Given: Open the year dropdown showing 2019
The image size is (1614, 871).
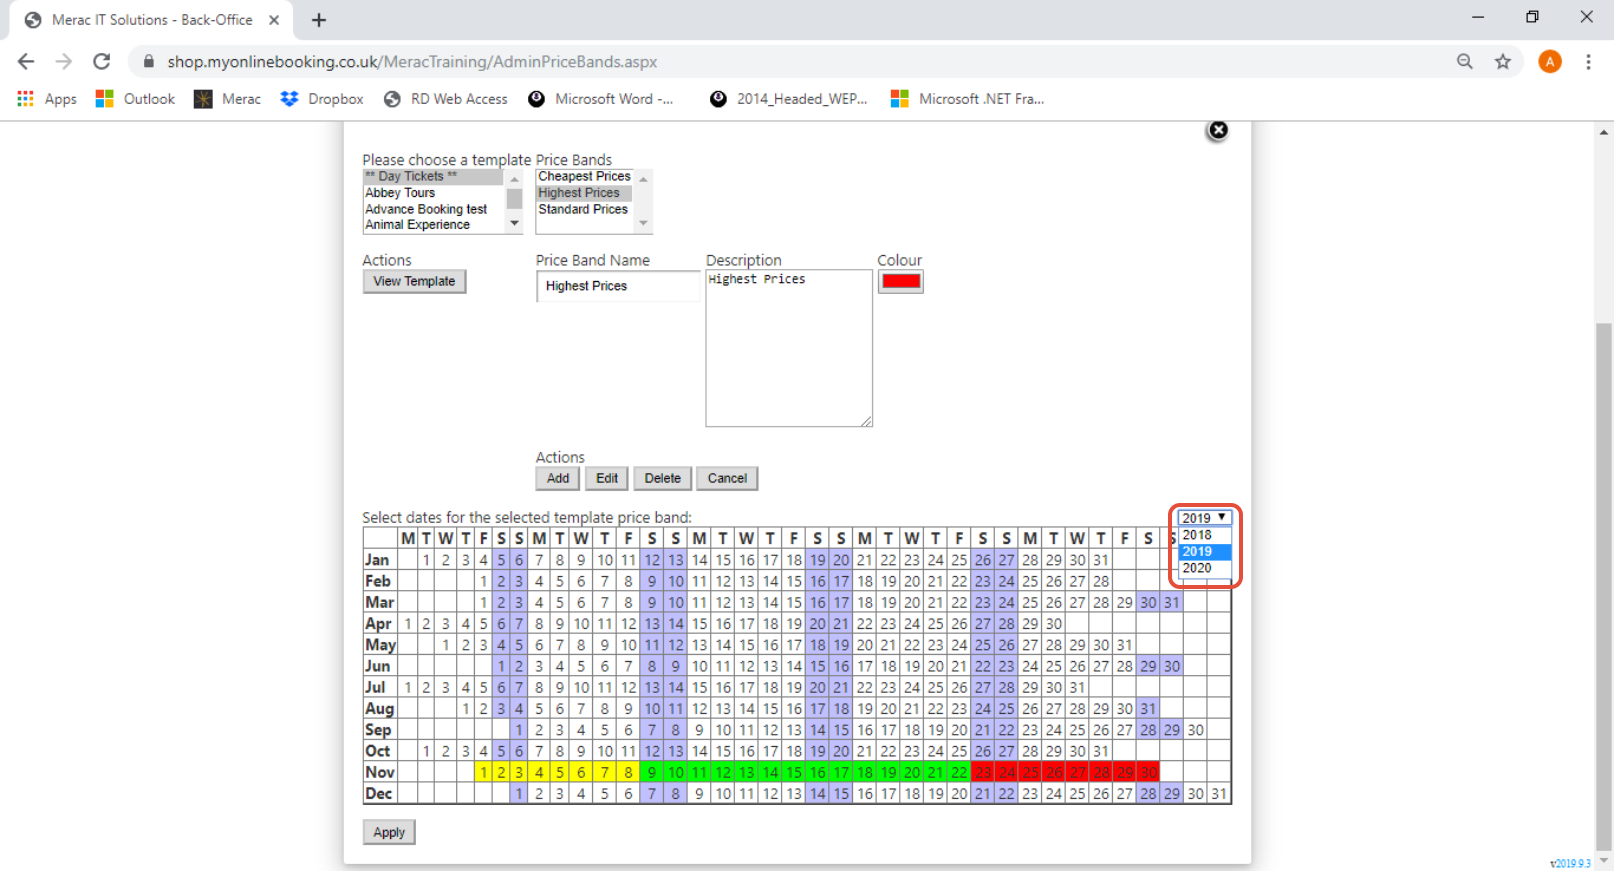Looking at the screenshot, I should pos(1204,518).
